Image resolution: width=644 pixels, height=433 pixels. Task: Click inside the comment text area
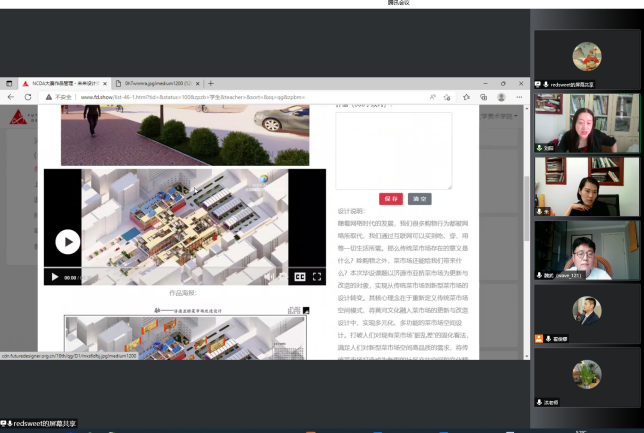(x=393, y=150)
